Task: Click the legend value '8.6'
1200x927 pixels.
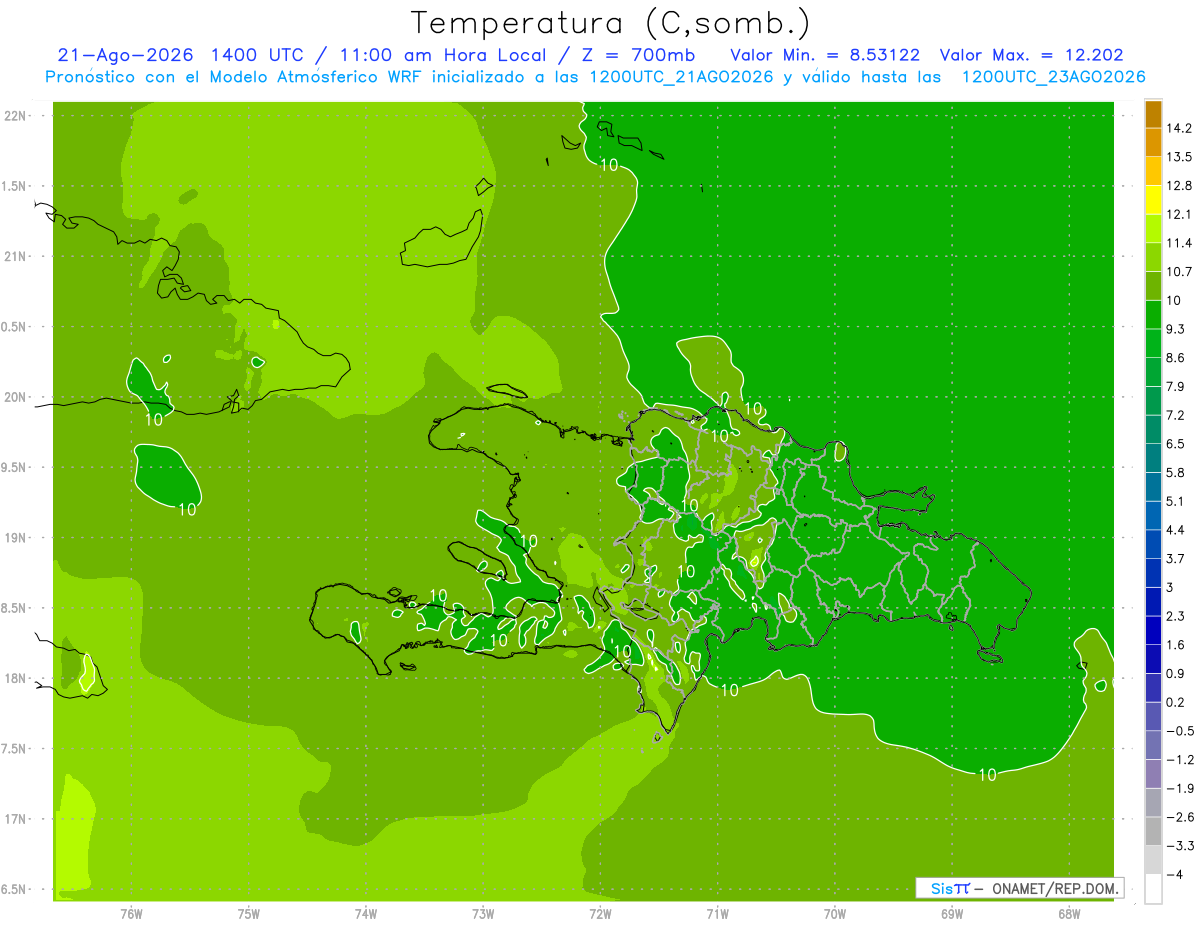Action: (1175, 358)
